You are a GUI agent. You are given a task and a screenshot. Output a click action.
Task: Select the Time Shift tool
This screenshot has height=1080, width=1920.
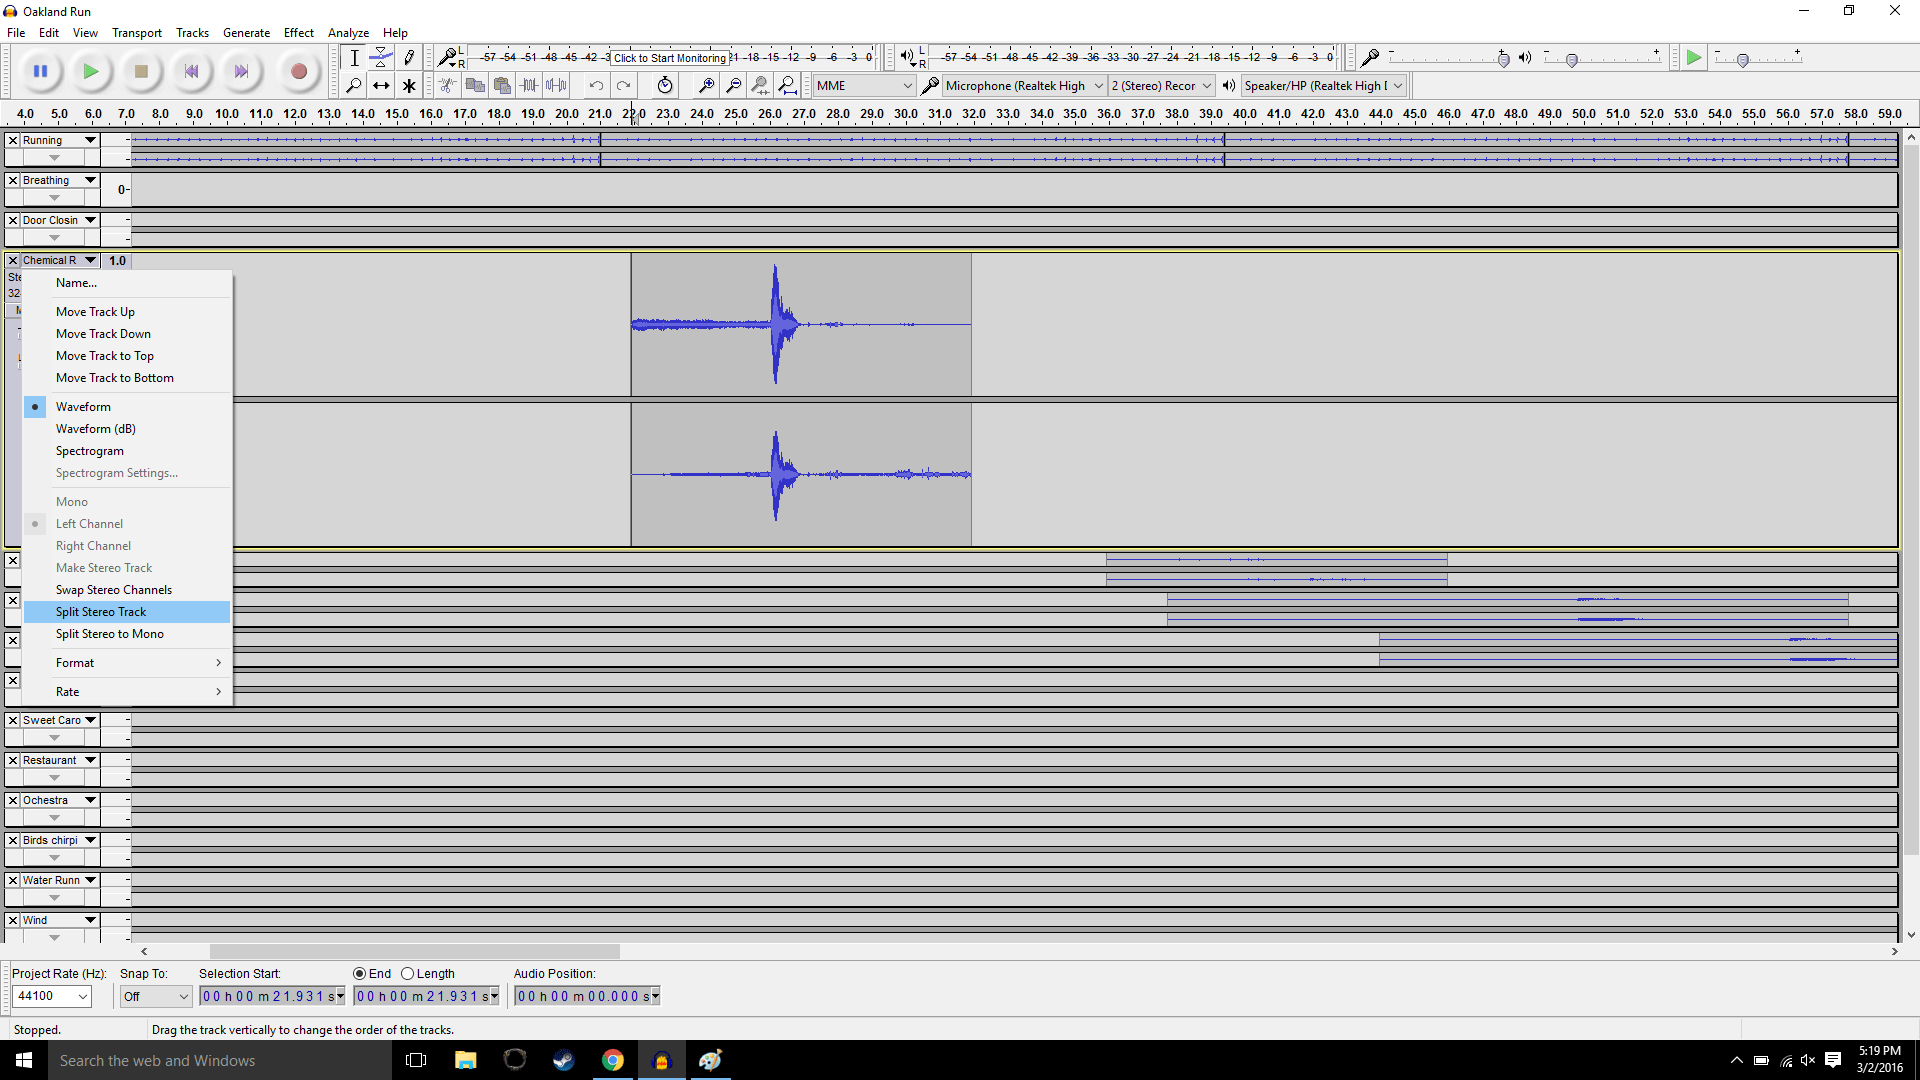click(x=381, y=85)
